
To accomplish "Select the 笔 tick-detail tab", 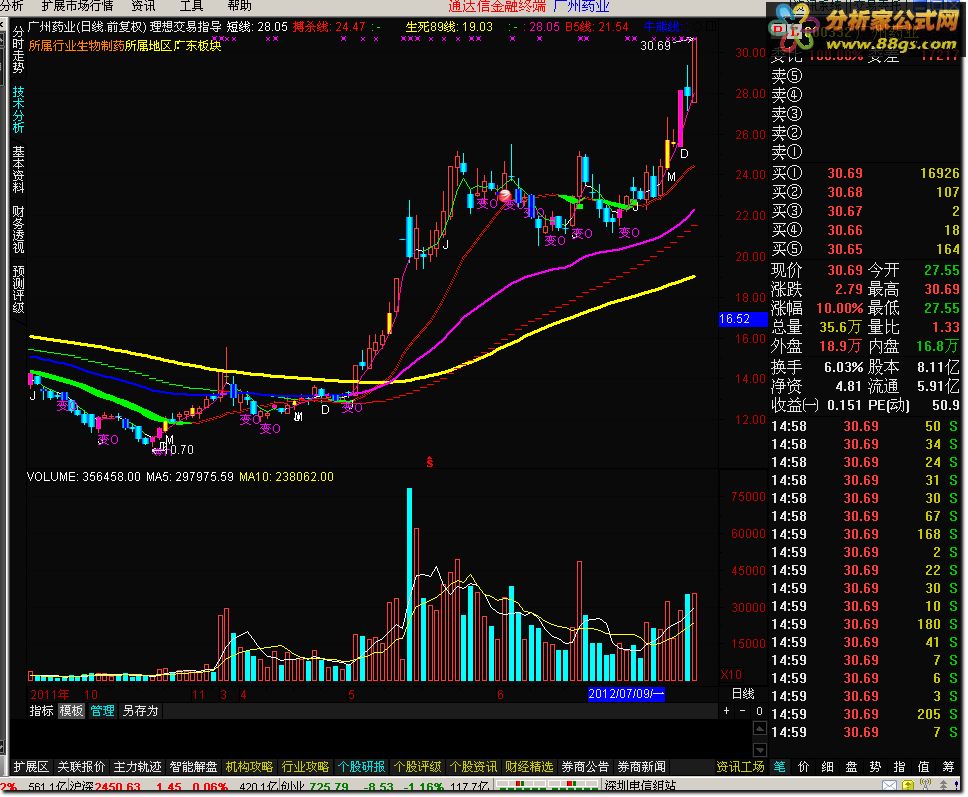I will coord(780,767).
